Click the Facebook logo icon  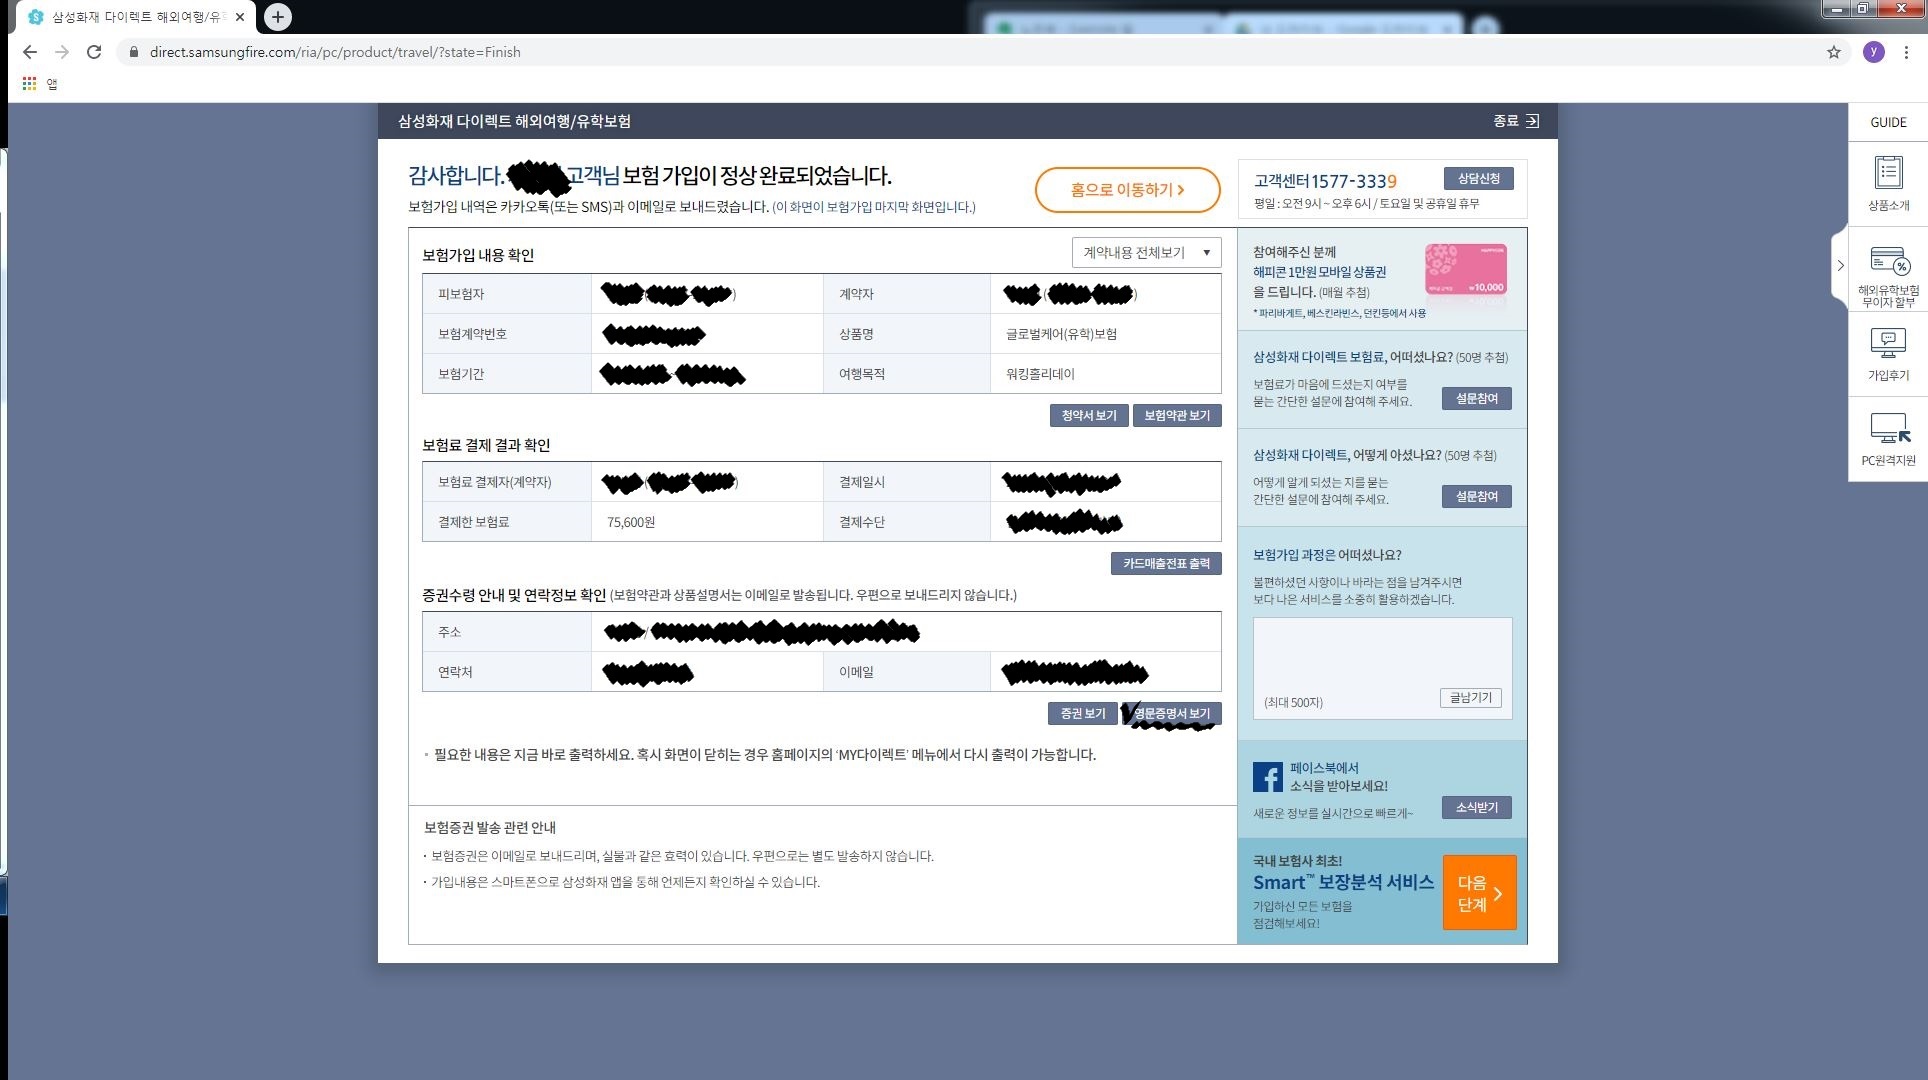tap(1267, 777)
